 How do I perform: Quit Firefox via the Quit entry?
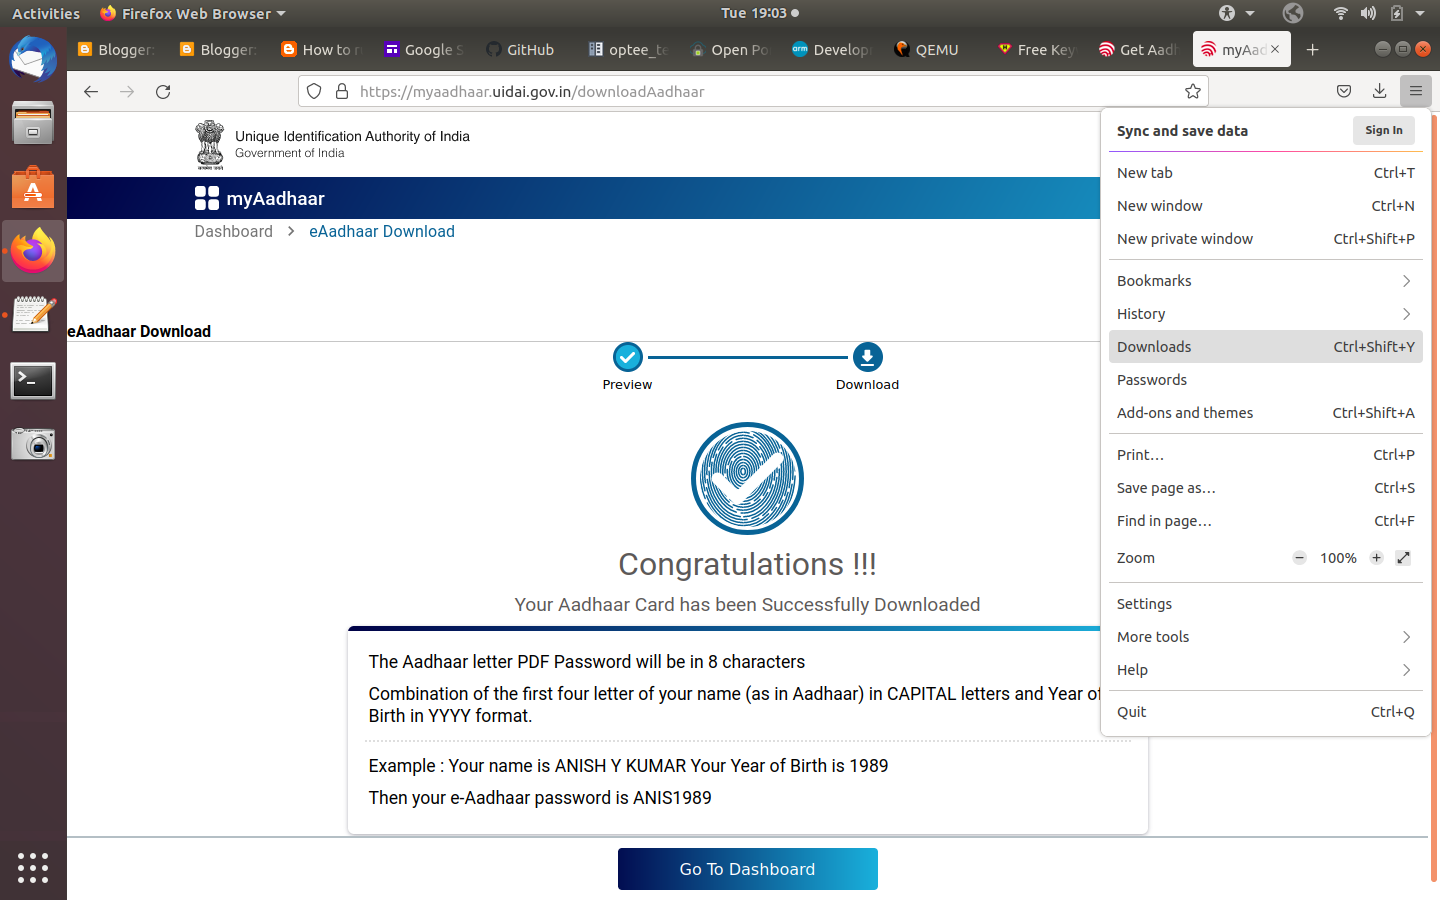click(x=1265, y=712)
